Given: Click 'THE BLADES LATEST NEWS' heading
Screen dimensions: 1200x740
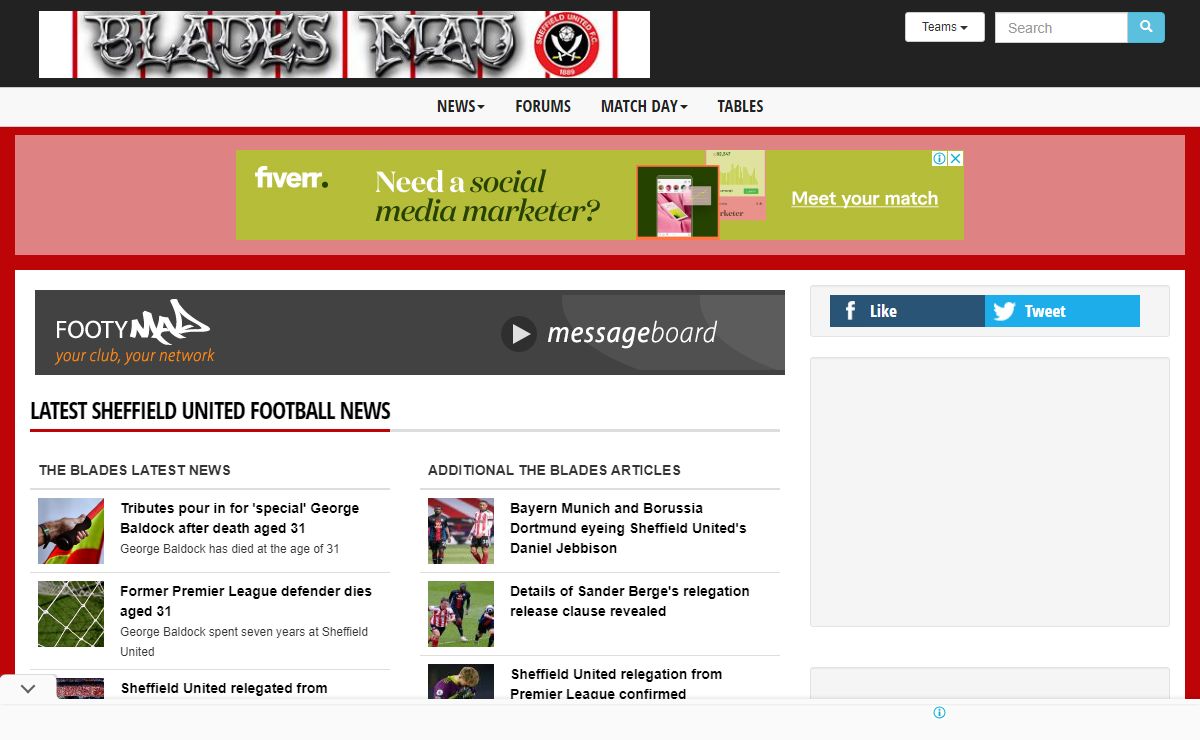Looking at the screenshot, I should point(135,470).
